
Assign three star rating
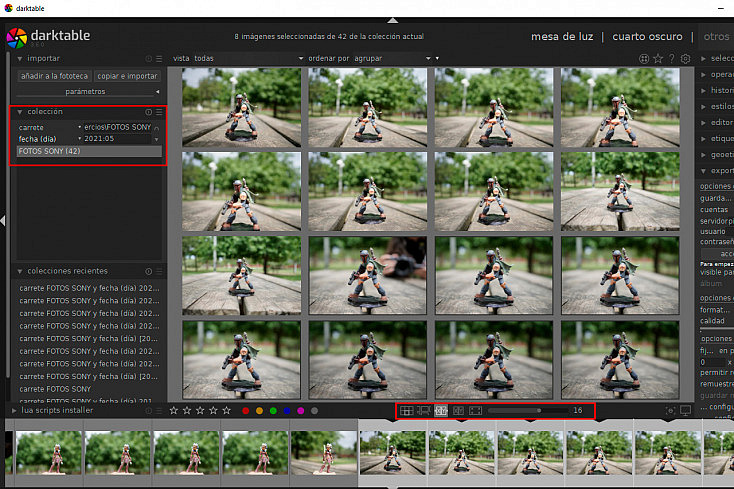(x=200, y=410)
